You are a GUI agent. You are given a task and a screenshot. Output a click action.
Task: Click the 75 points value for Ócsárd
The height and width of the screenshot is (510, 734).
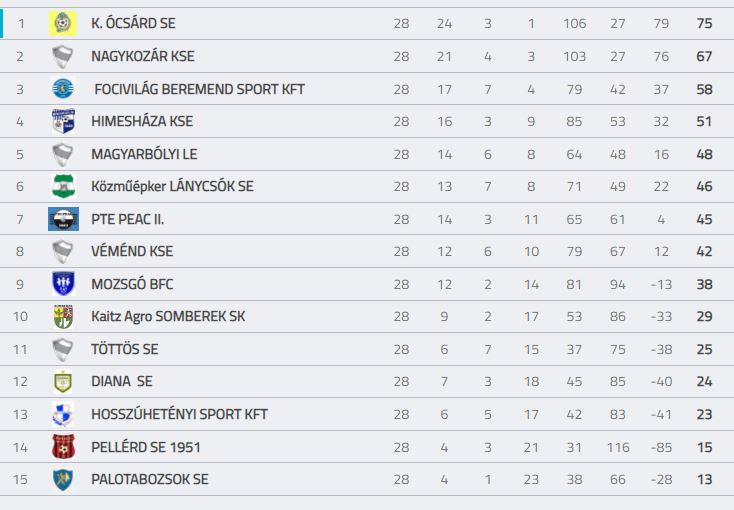pos(704,23)
